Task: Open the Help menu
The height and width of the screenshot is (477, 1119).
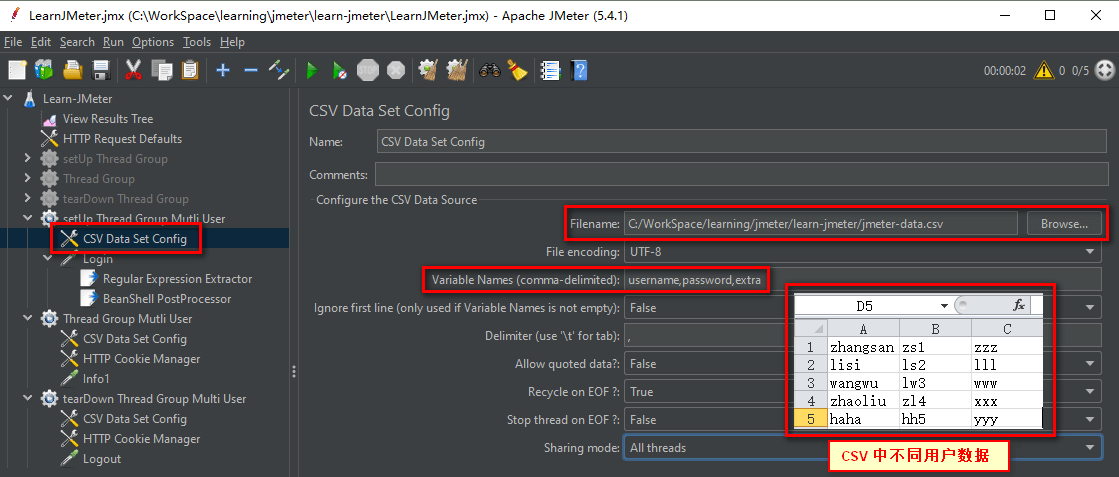Action: (232, 42)
